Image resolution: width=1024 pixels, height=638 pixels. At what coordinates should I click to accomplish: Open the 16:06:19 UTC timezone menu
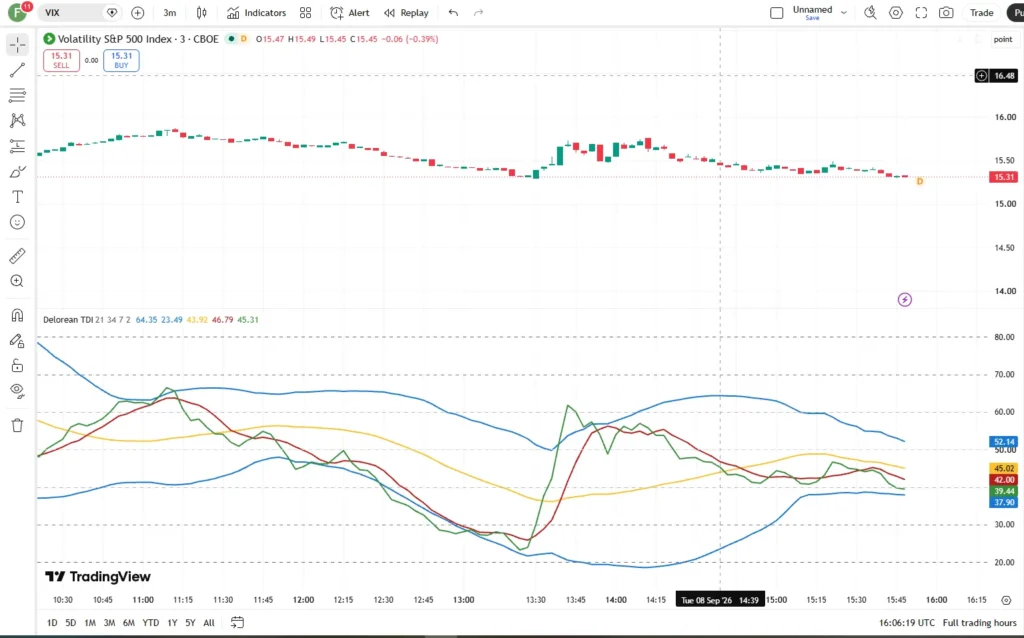coord(906,623)
